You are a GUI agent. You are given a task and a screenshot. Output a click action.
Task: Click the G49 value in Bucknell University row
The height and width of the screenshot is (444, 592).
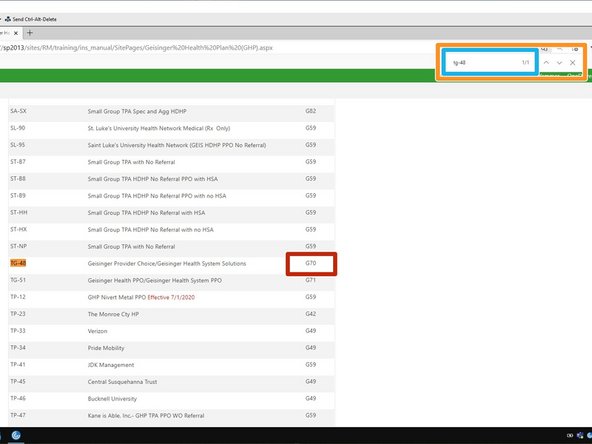point(311,398)
